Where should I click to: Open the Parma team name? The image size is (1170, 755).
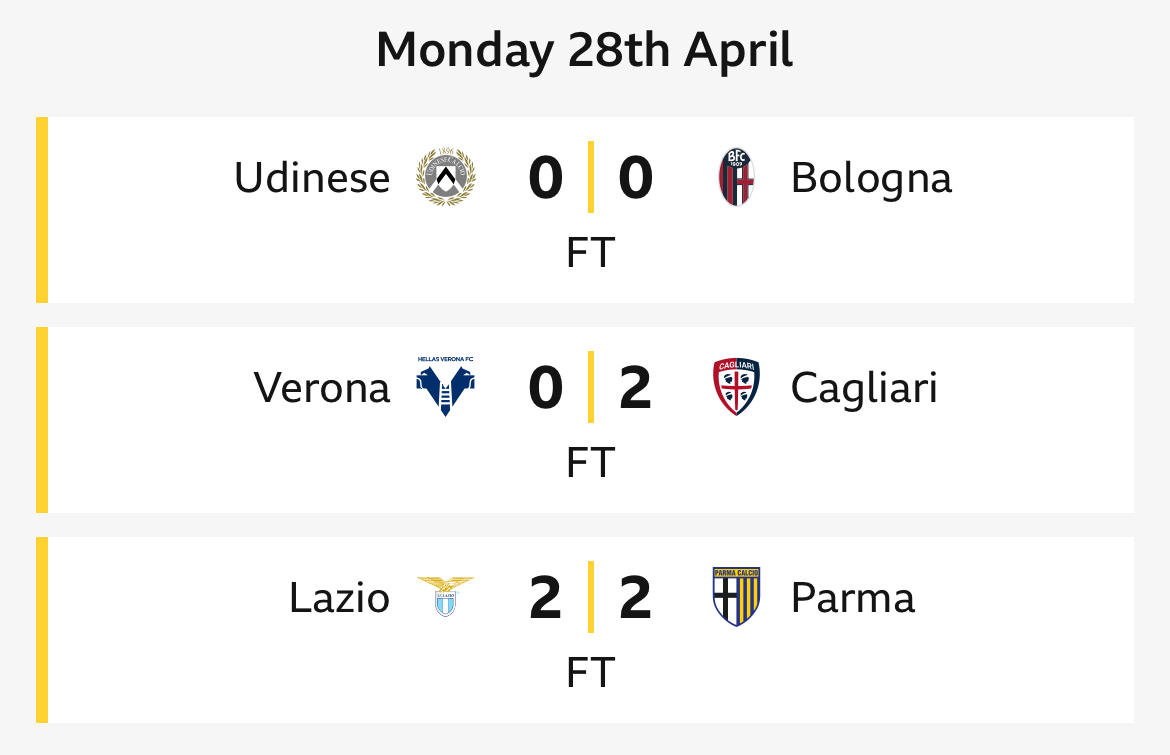(x=853, y=598)
